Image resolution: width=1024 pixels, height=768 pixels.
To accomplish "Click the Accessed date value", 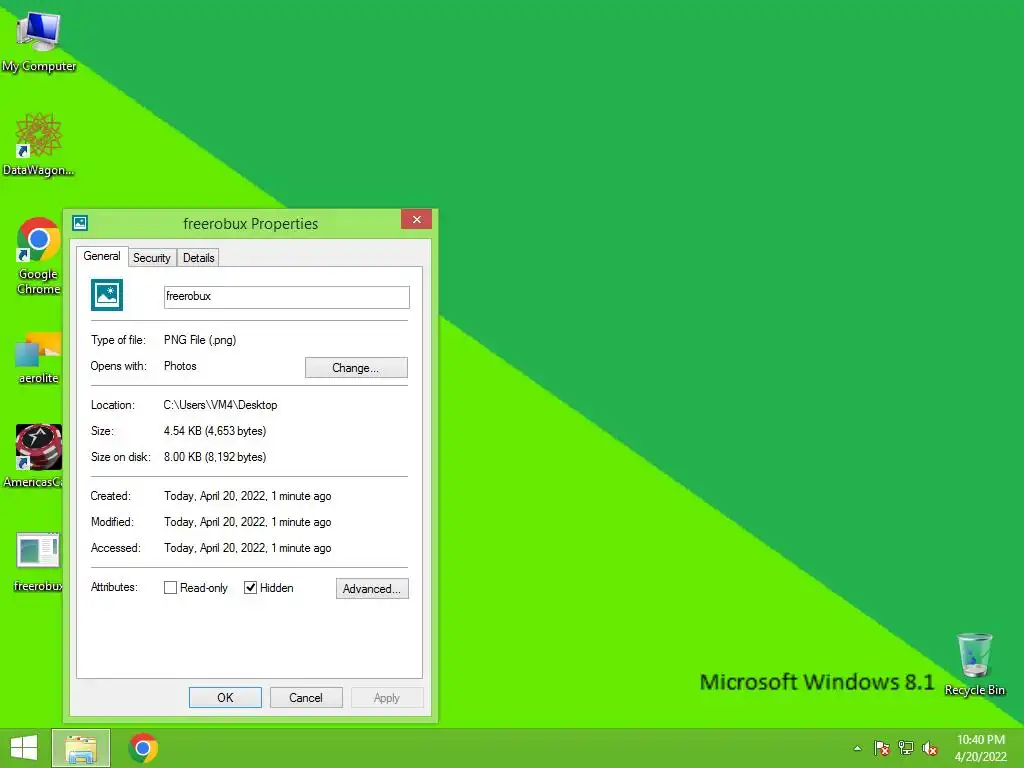I will pos(248,549).
